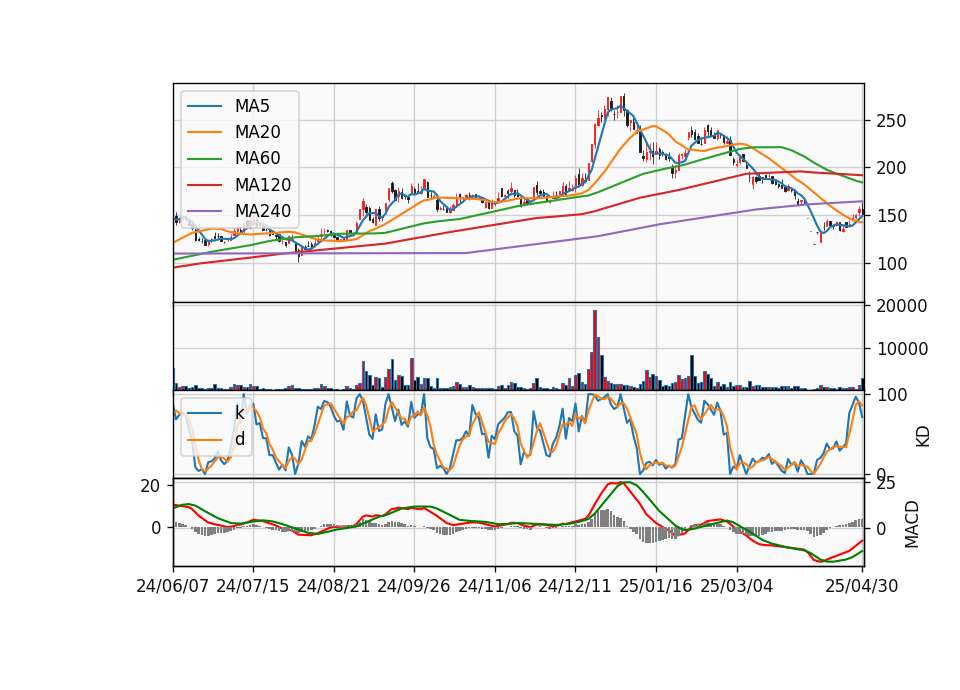Click the 24/11/06 date axis label

click(495, 586)
